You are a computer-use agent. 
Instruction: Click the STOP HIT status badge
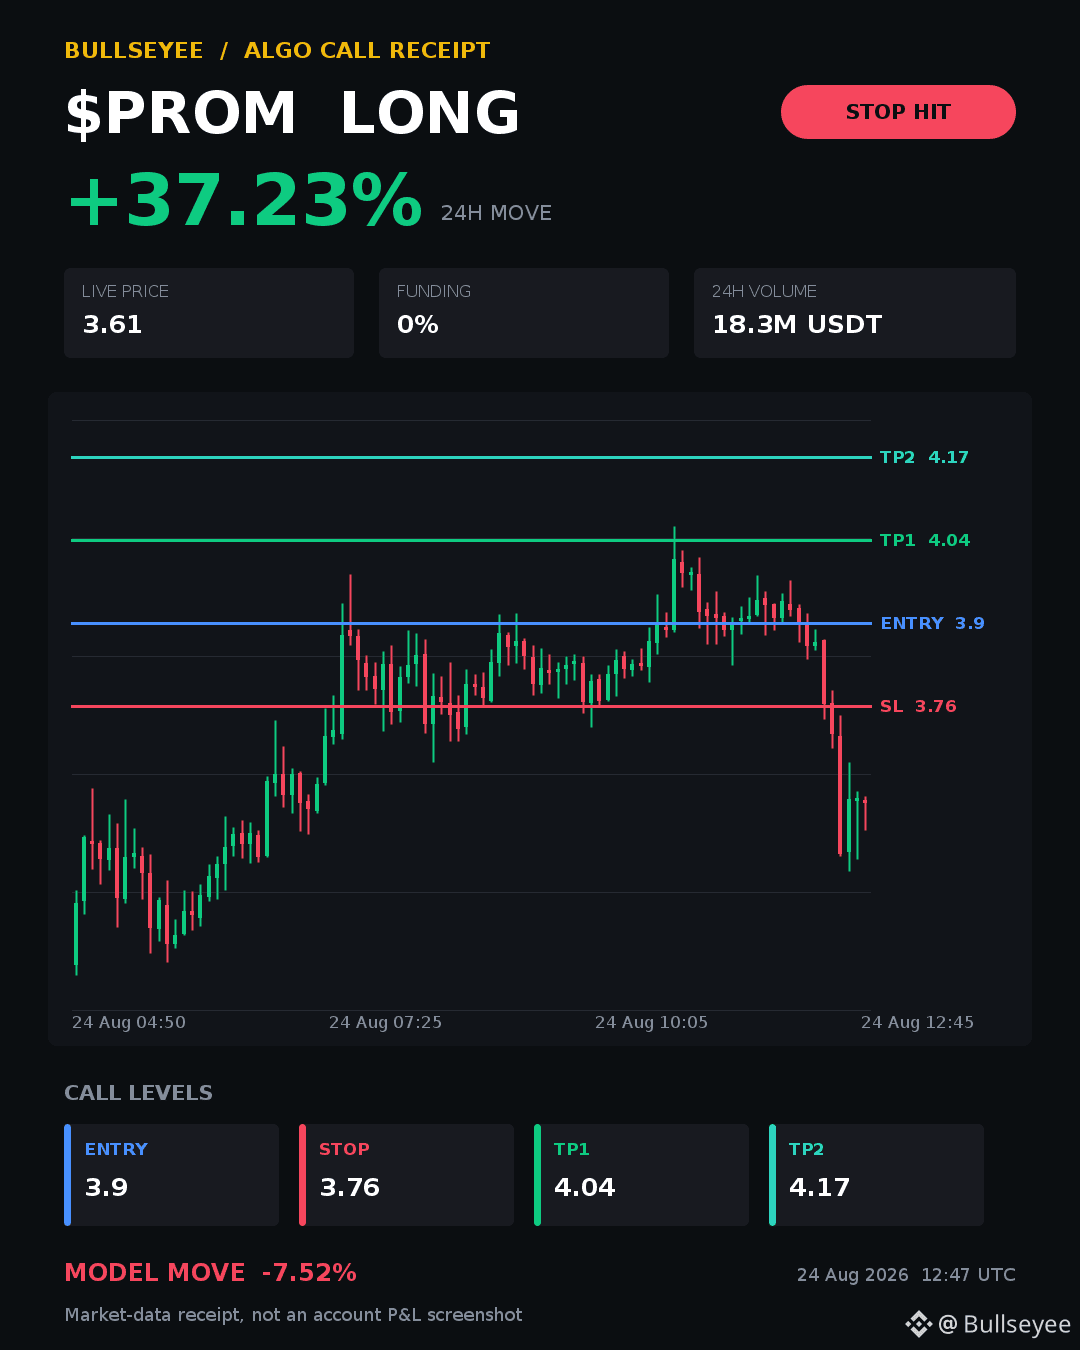[898, 112]
